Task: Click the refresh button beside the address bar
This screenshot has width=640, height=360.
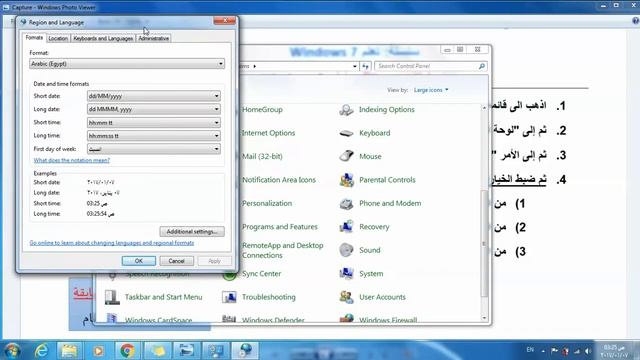Action: point(365,66)
